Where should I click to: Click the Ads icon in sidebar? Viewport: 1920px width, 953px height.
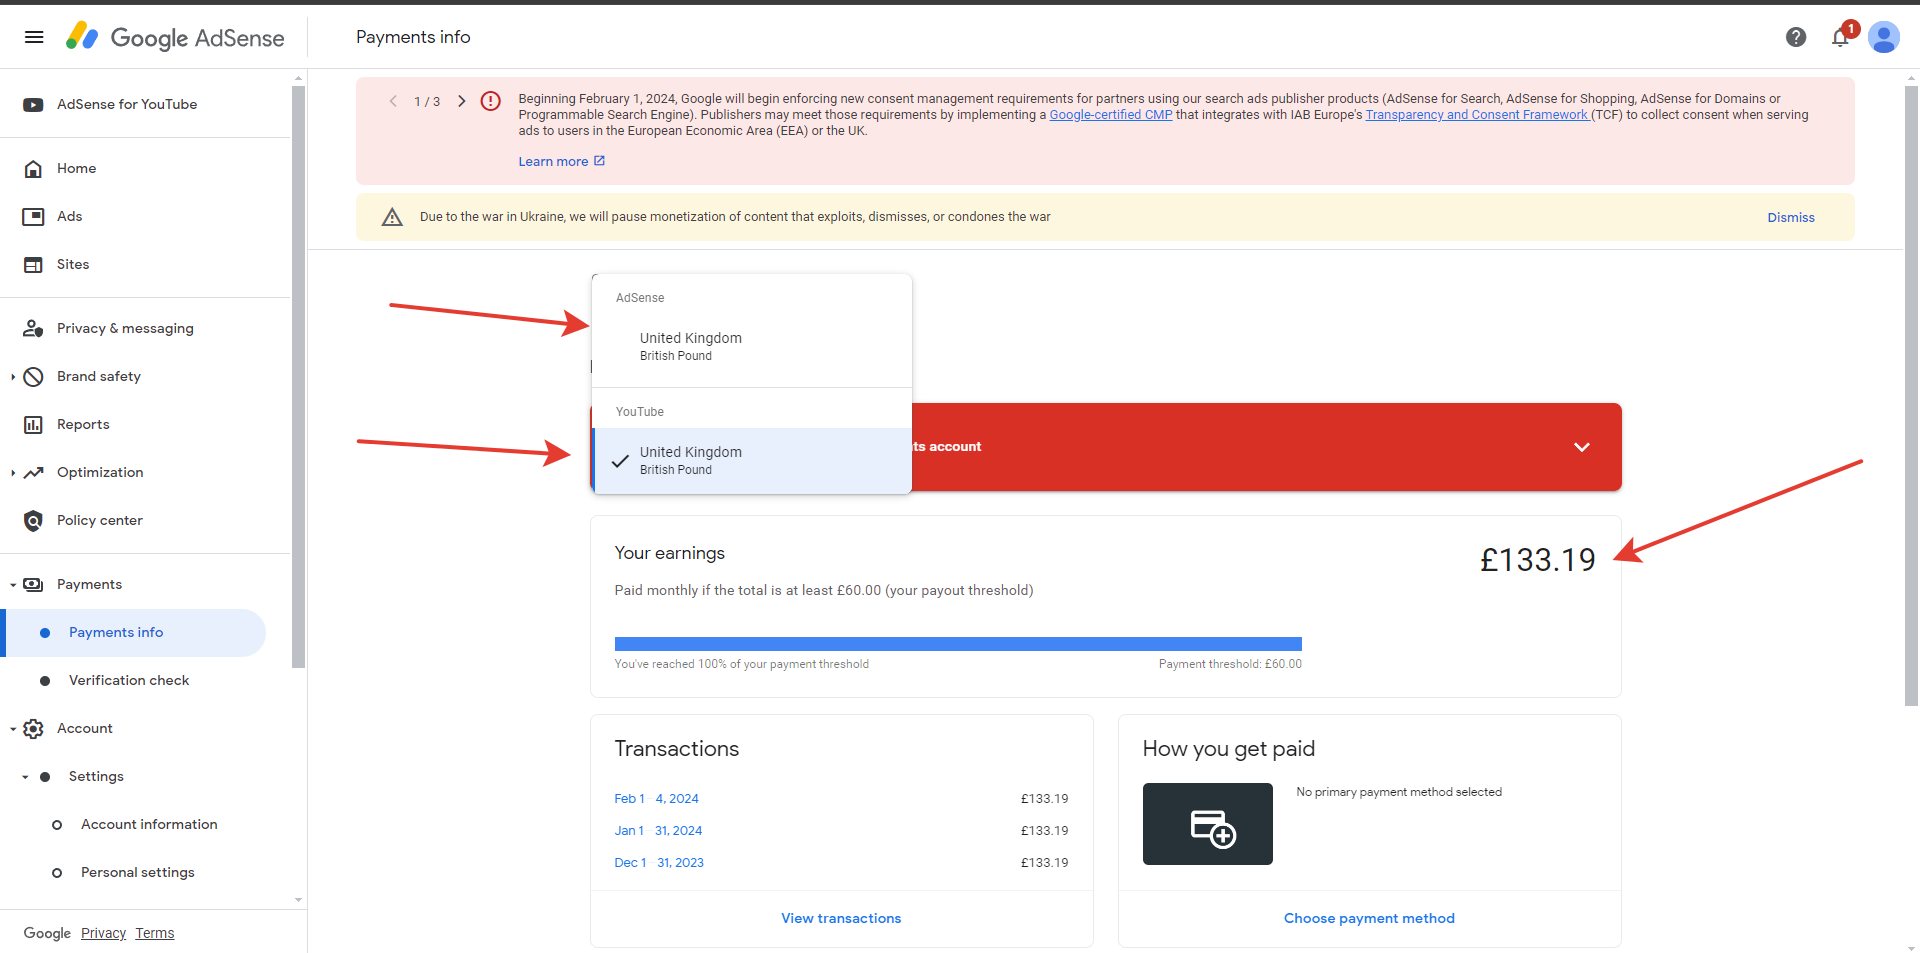(x=33, y=217)
